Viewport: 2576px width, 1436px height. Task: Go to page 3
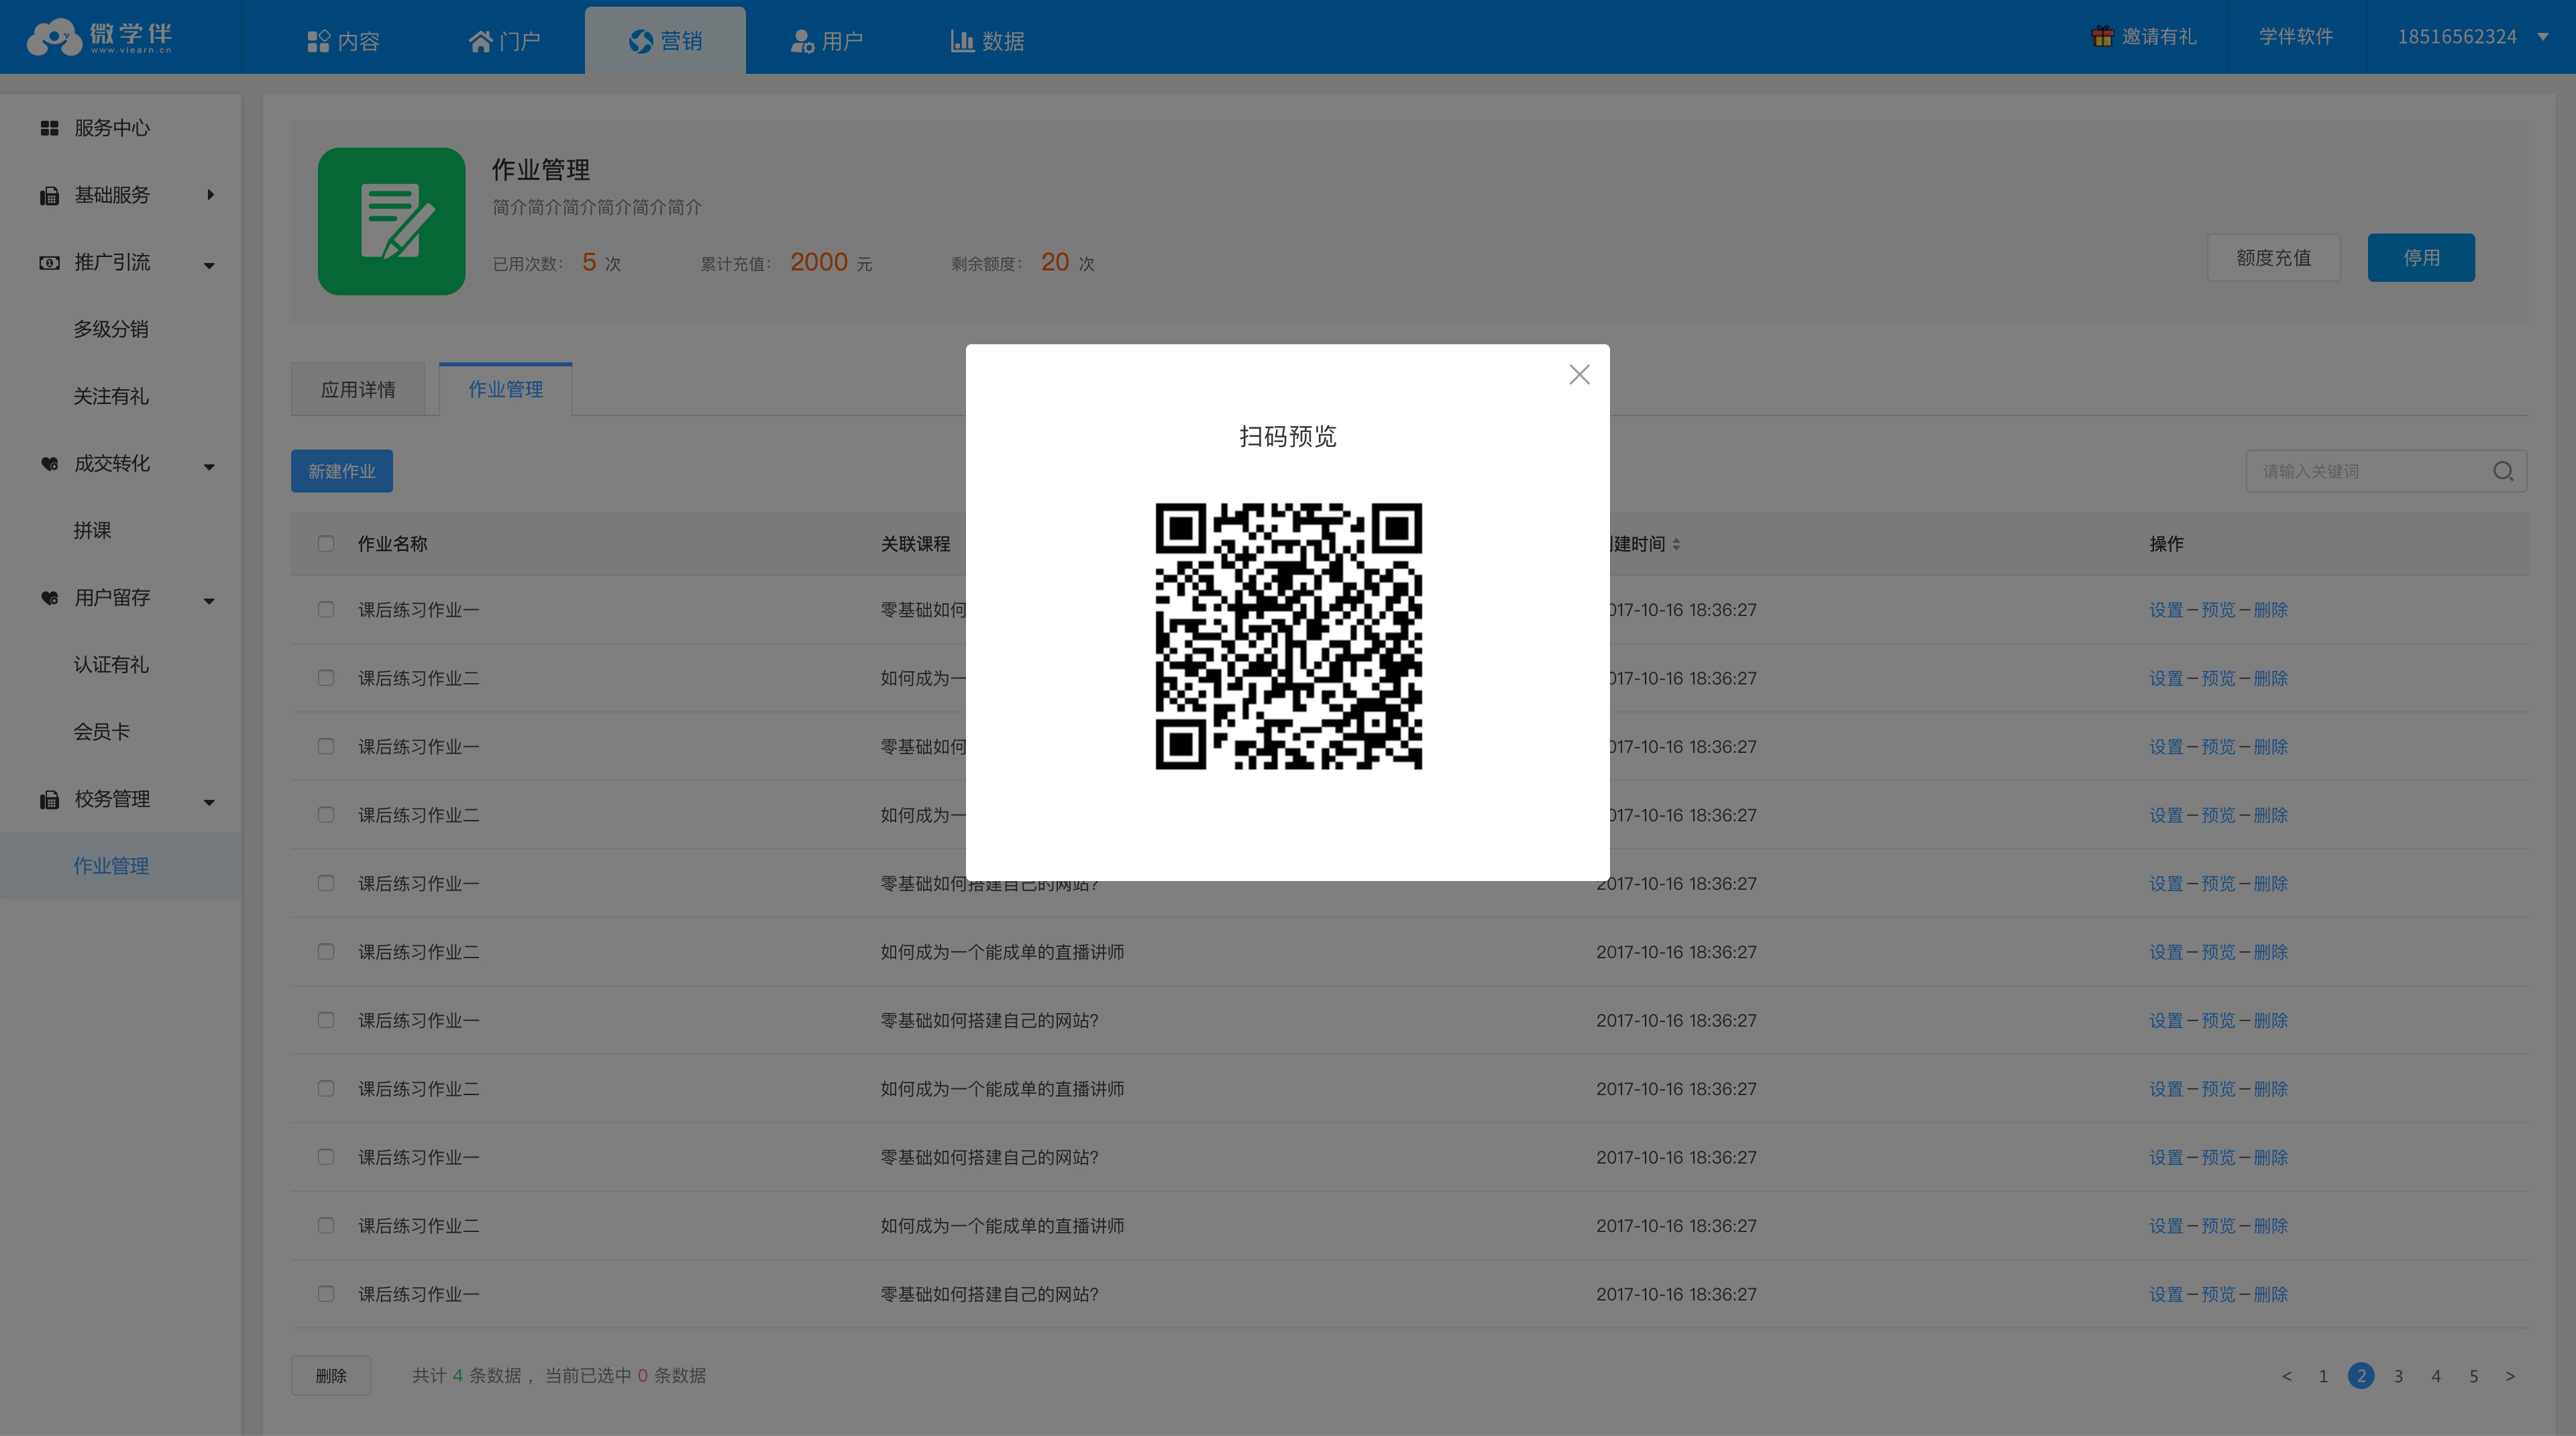click(x=2398, y=1376)
